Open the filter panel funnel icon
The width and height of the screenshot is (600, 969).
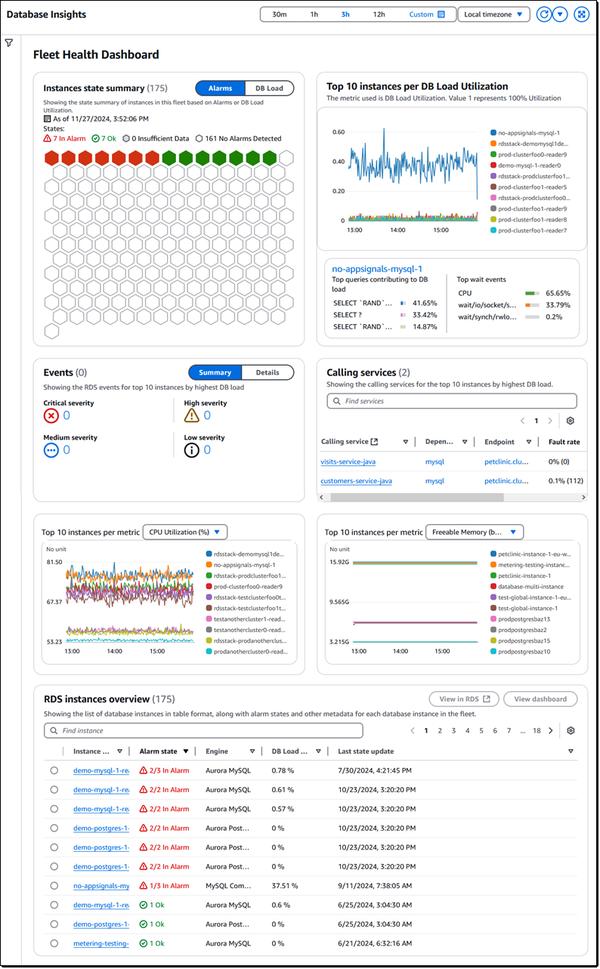click(9, 43)
